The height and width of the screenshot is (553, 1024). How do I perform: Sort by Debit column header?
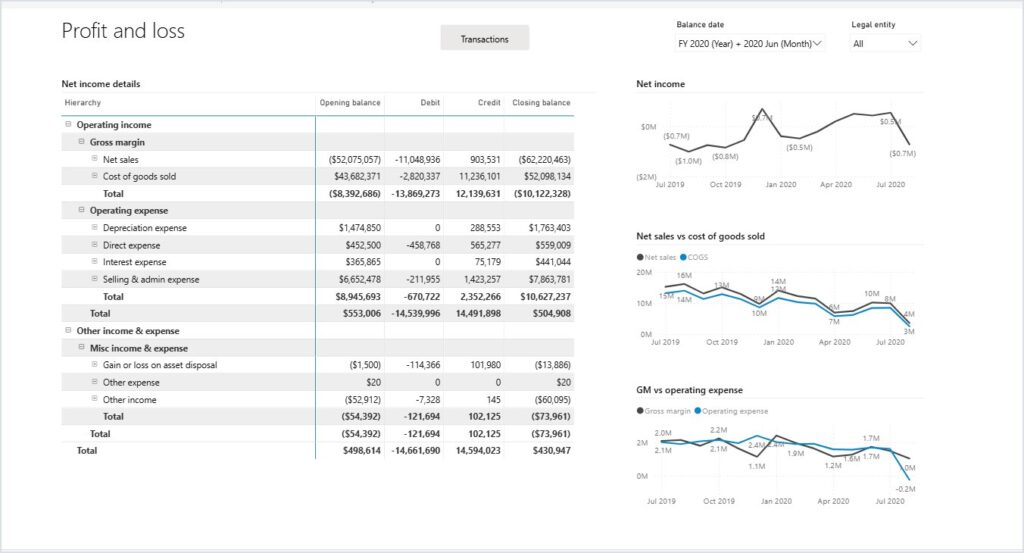click(x=430, y=103)
